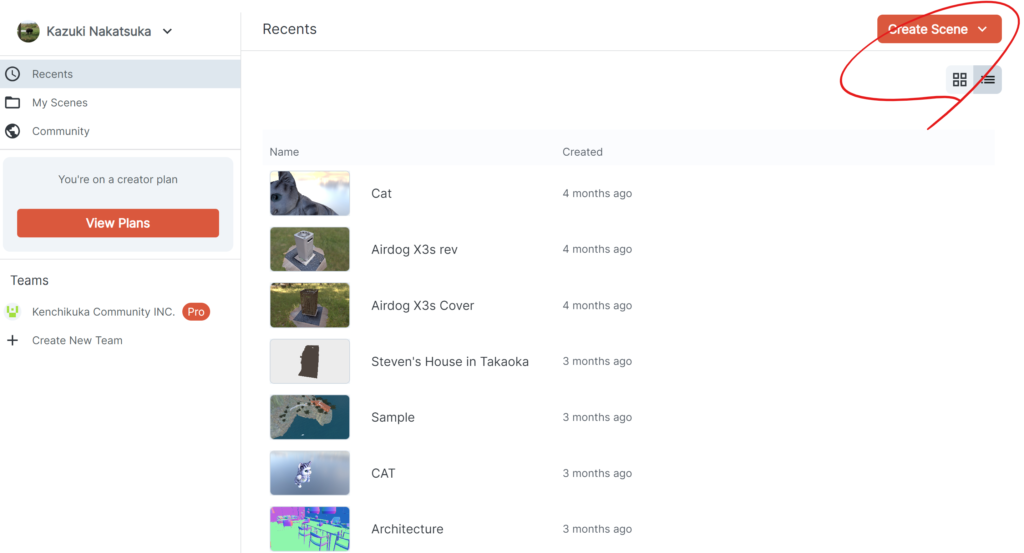Open the Architecture scene thumbnail
This screenshot has width=1024, height=553.
(310, 529)
